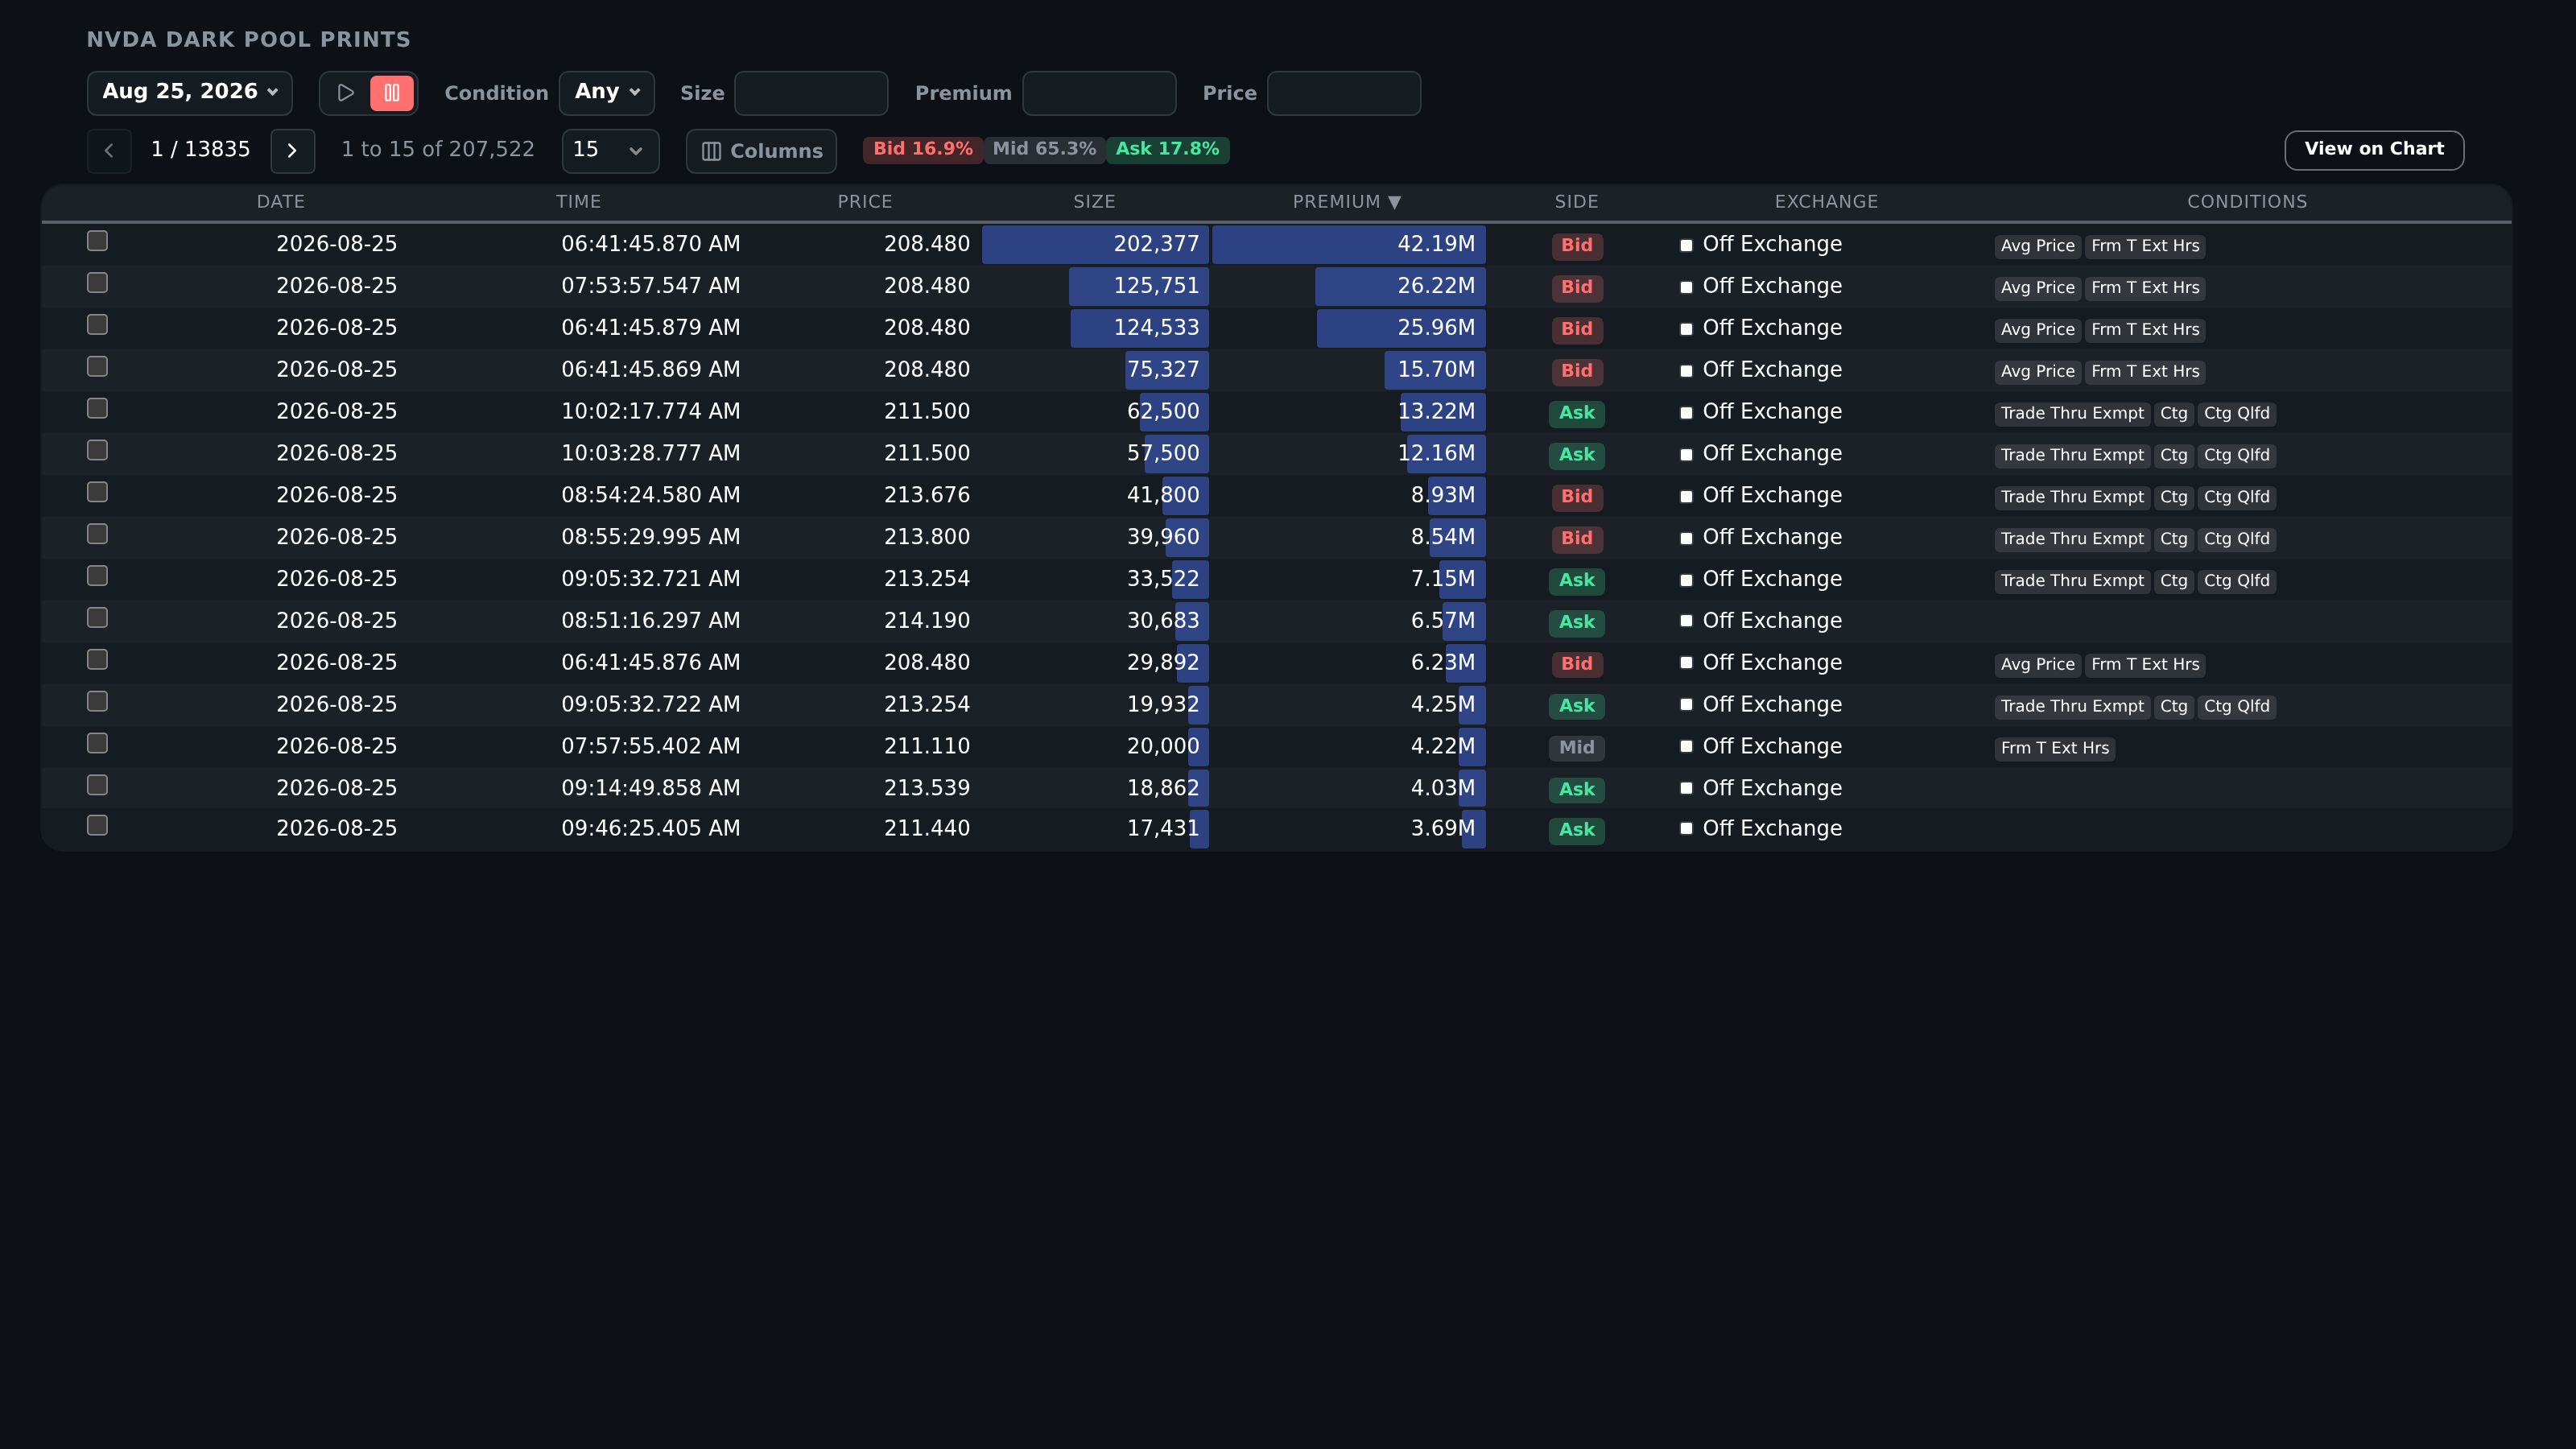
Task: Sort by PREMIUM column header
Action: tap(1346, 202)
